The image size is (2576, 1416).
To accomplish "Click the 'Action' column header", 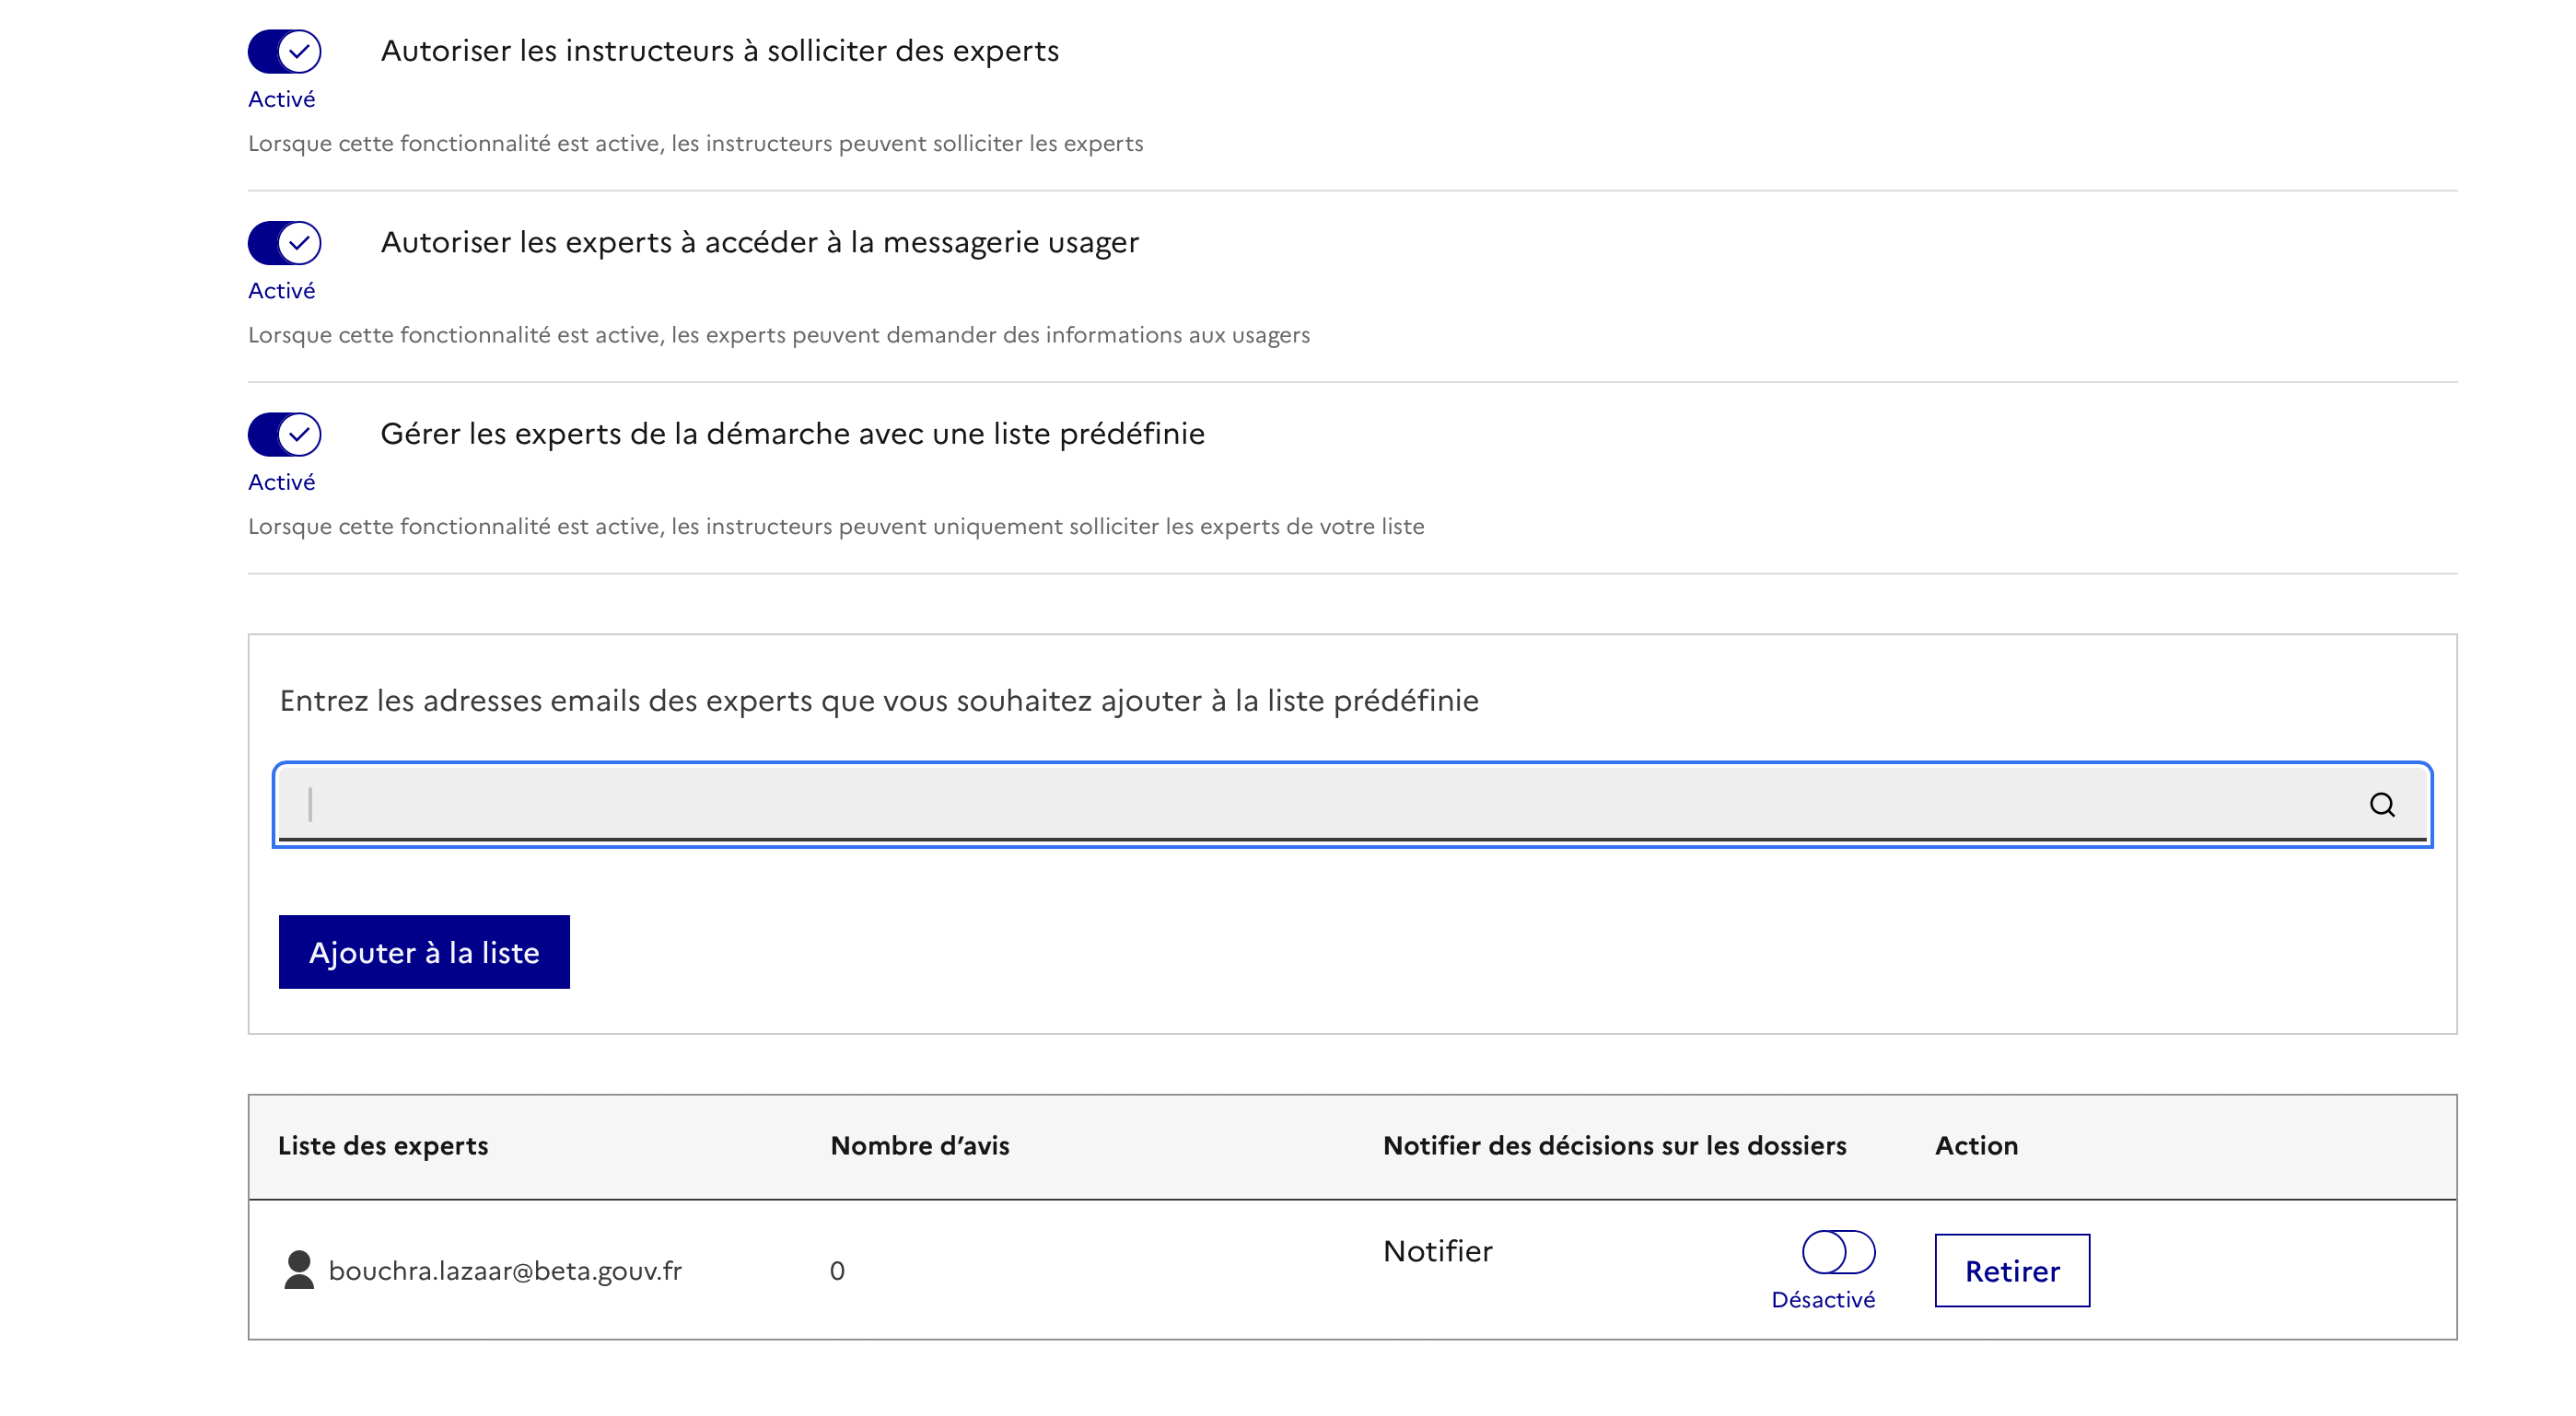I will click(x=1975, y=1146).
